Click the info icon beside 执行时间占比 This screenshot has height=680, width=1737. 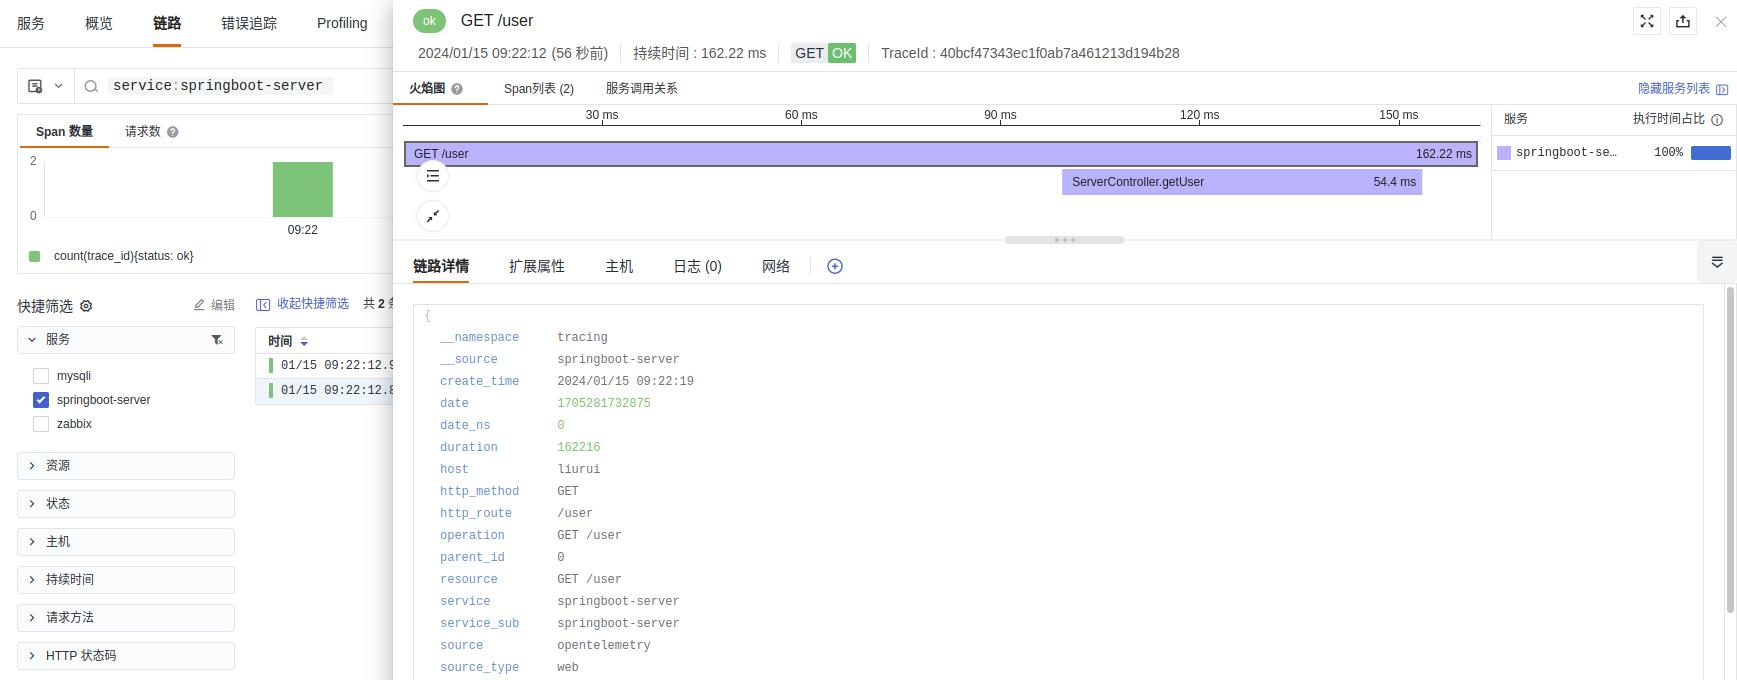point(1717,119)
